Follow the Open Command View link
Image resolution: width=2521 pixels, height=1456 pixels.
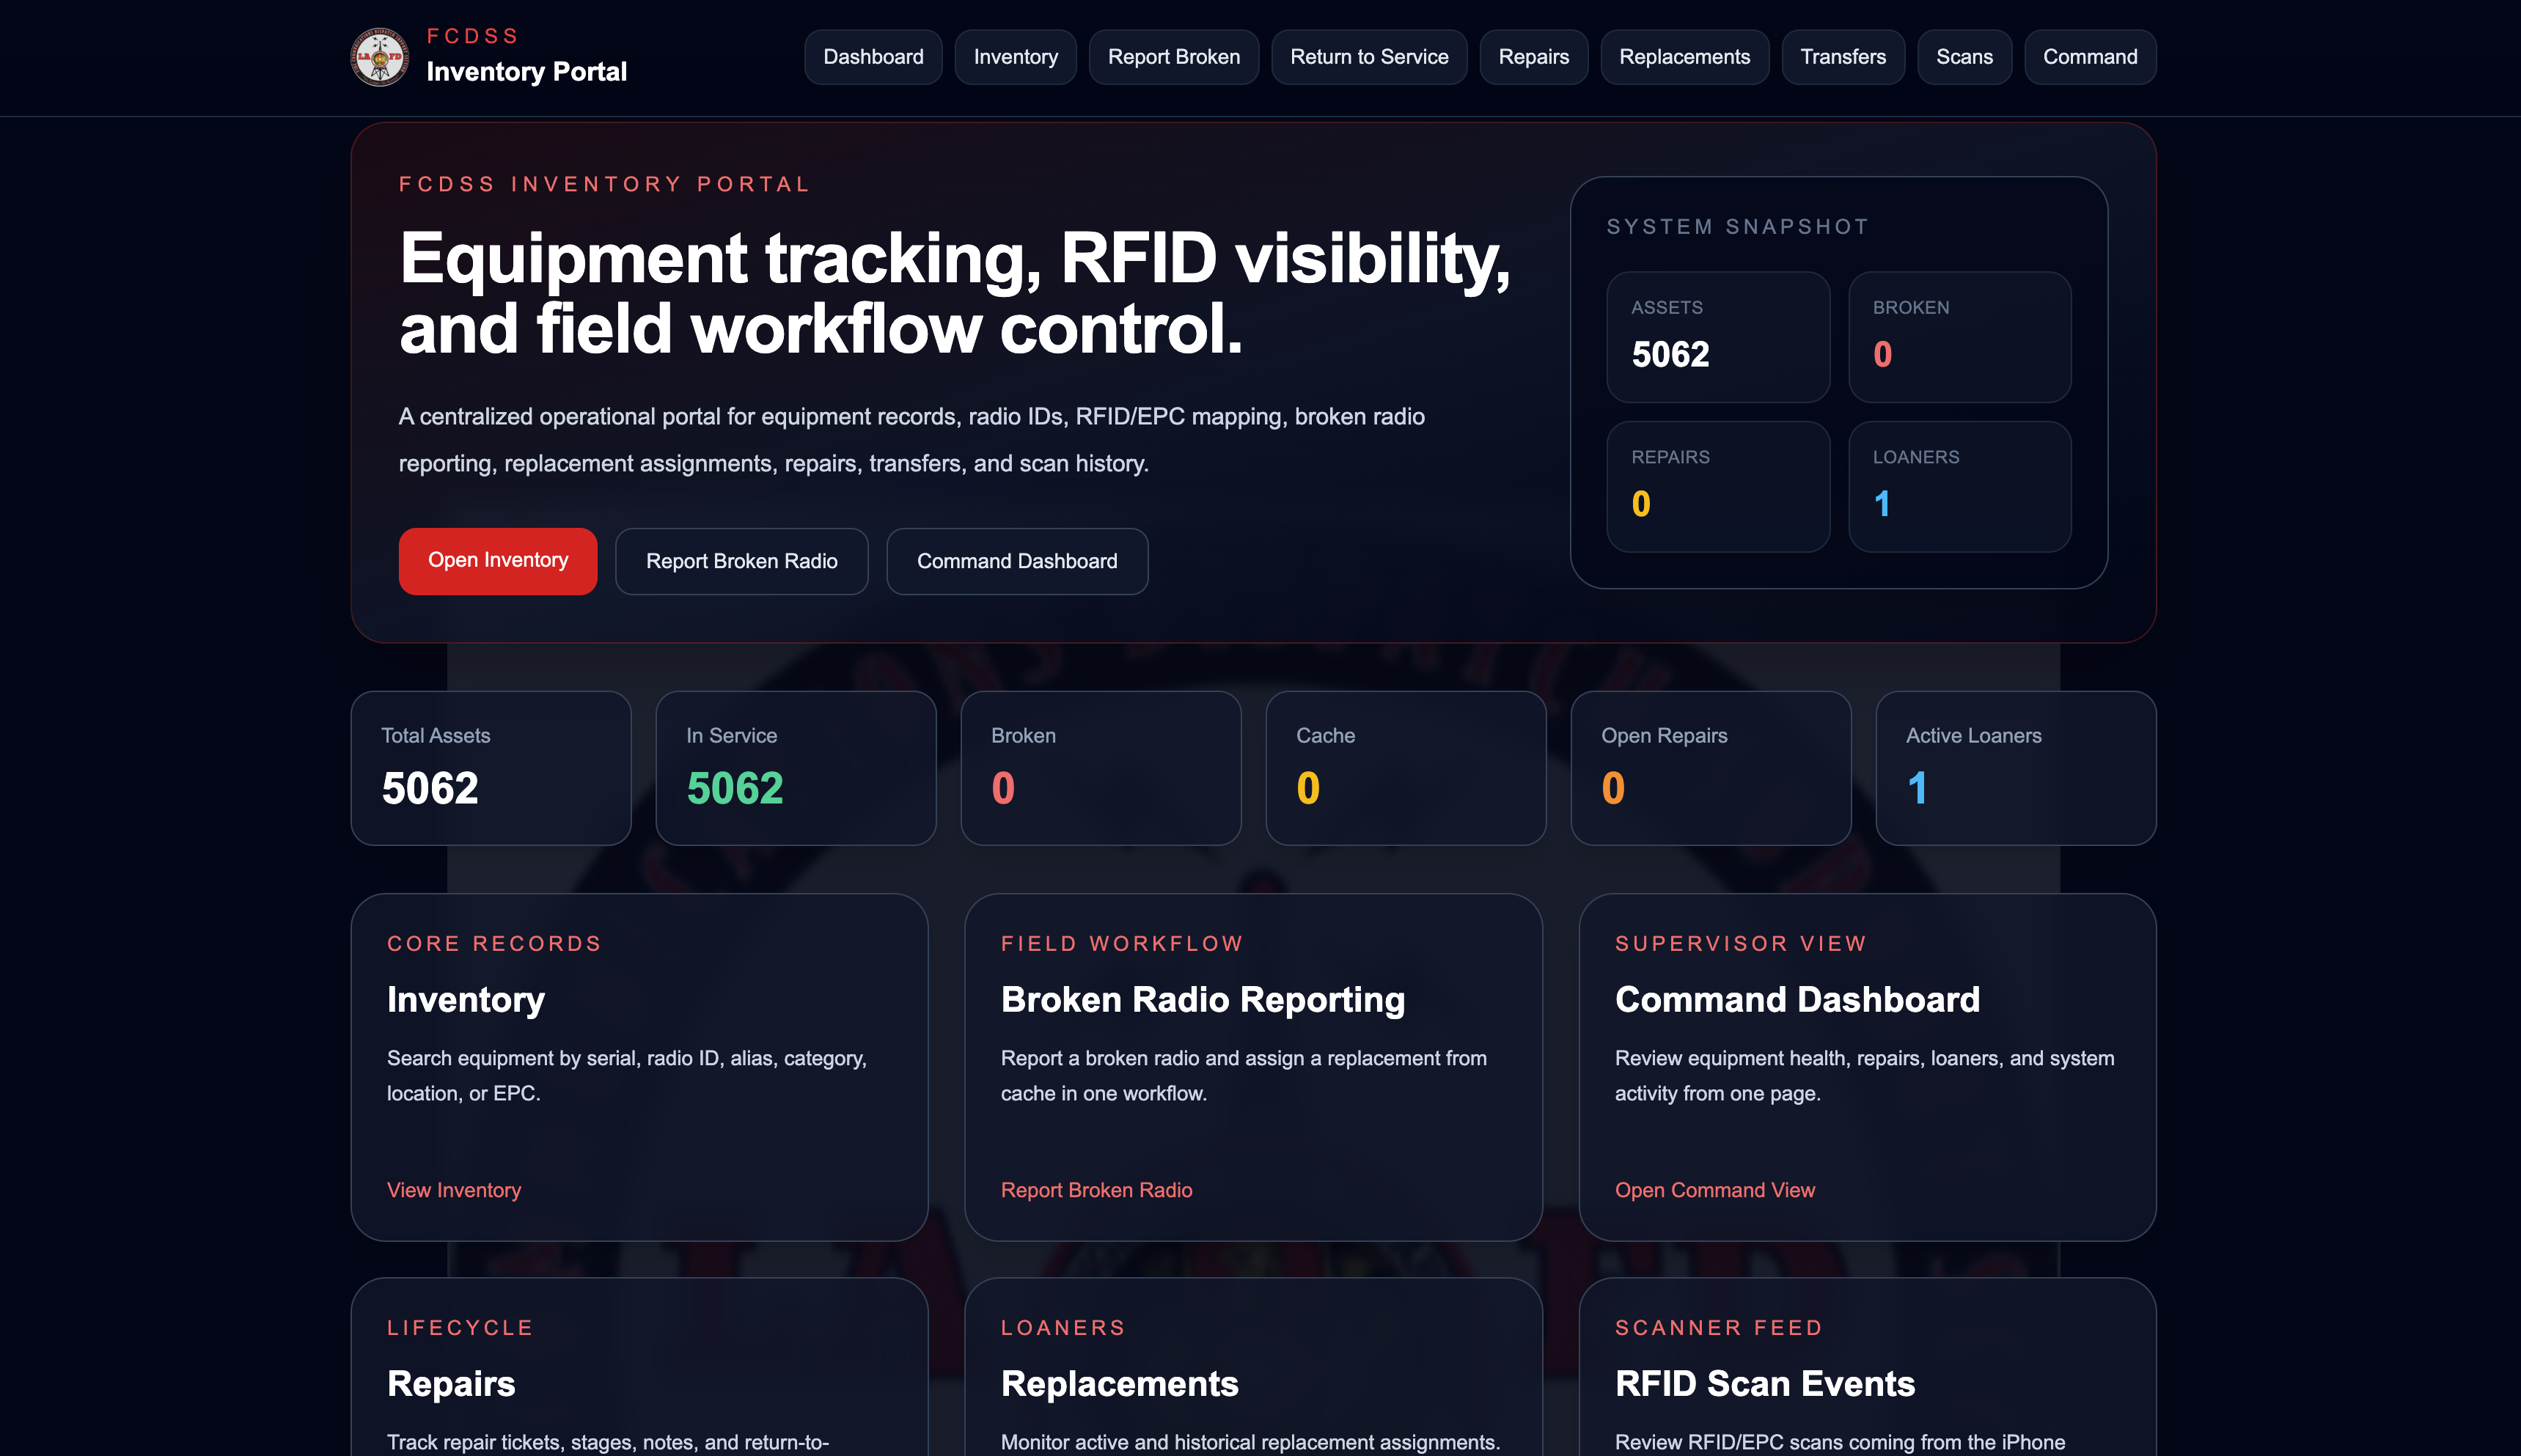[1714, 1190]
